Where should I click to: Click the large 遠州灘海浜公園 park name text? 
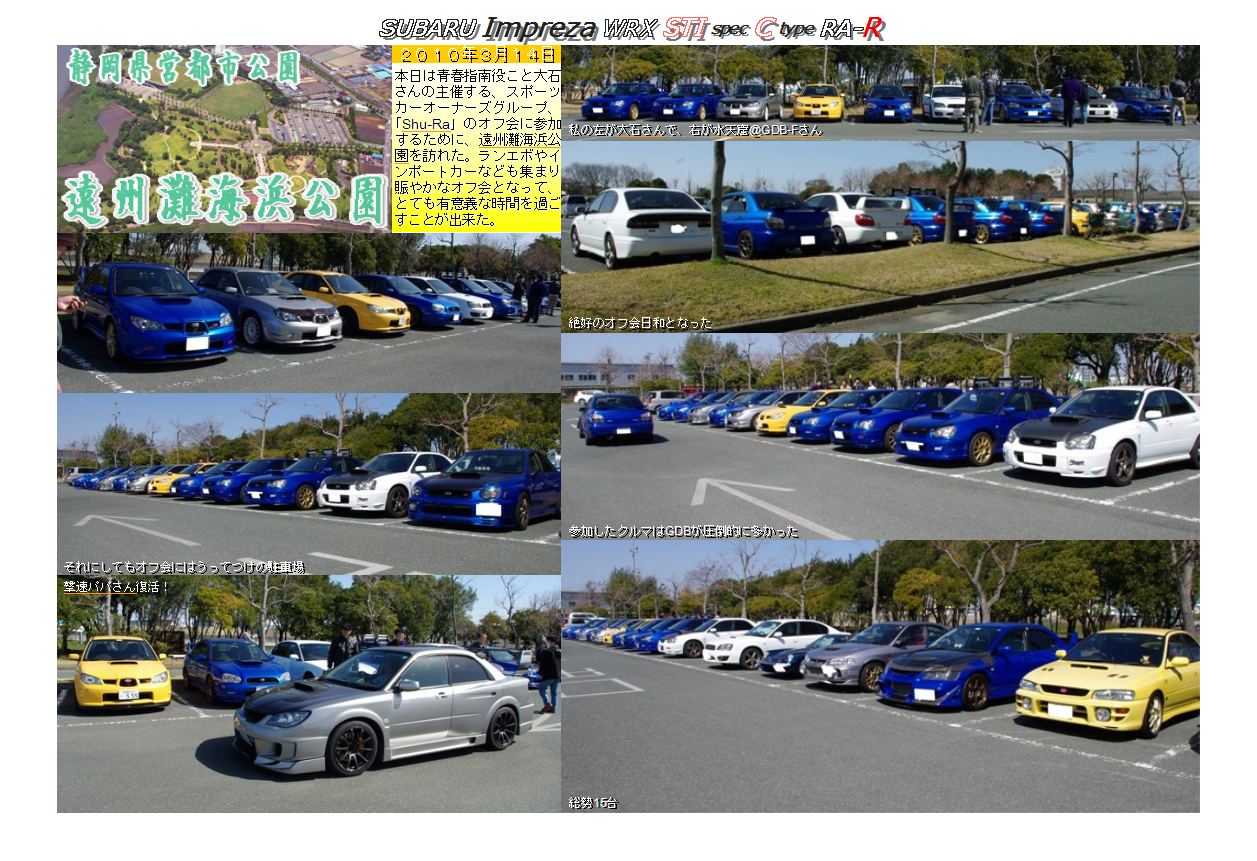pos(224,201)
